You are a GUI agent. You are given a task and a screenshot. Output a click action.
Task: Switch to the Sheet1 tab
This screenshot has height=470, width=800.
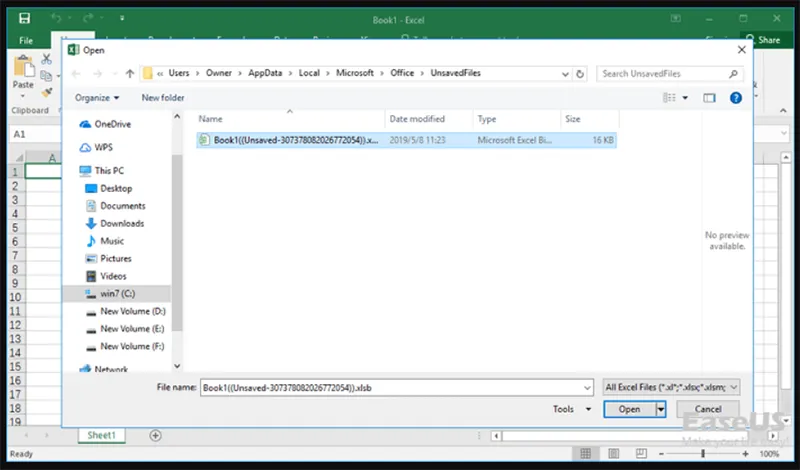(x=101, y=435)
